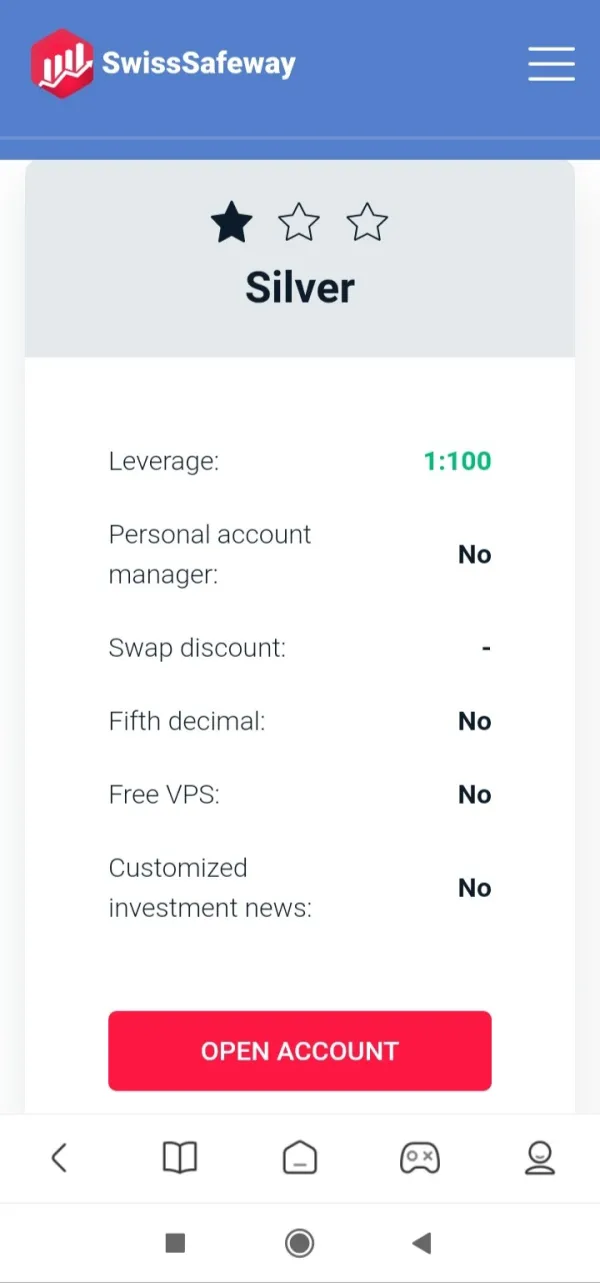Click the Customized investment news label
Screen dimensions: 600x1283
click(210, 888)
